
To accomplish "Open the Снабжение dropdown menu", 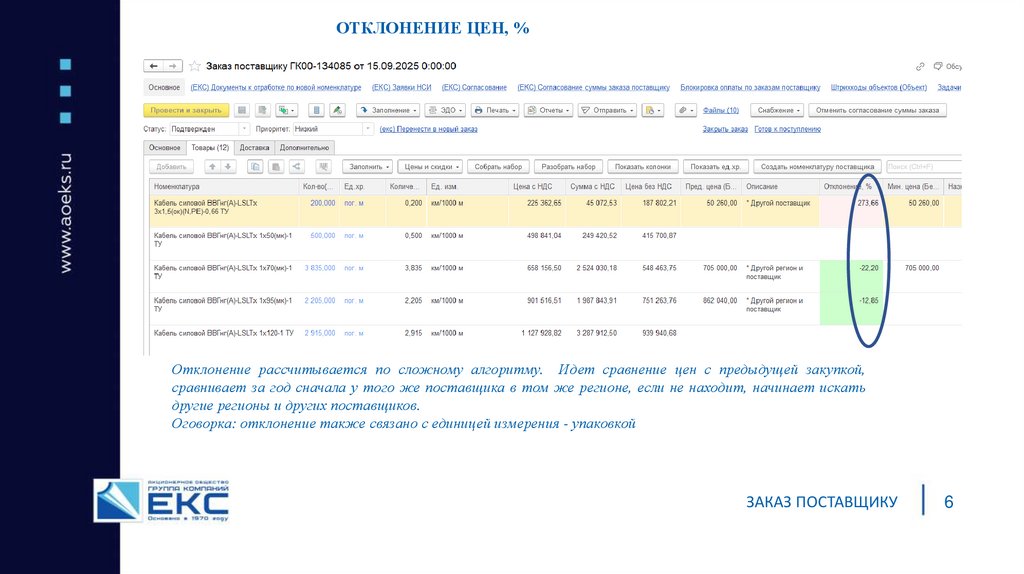I will [x=777, y=110].
